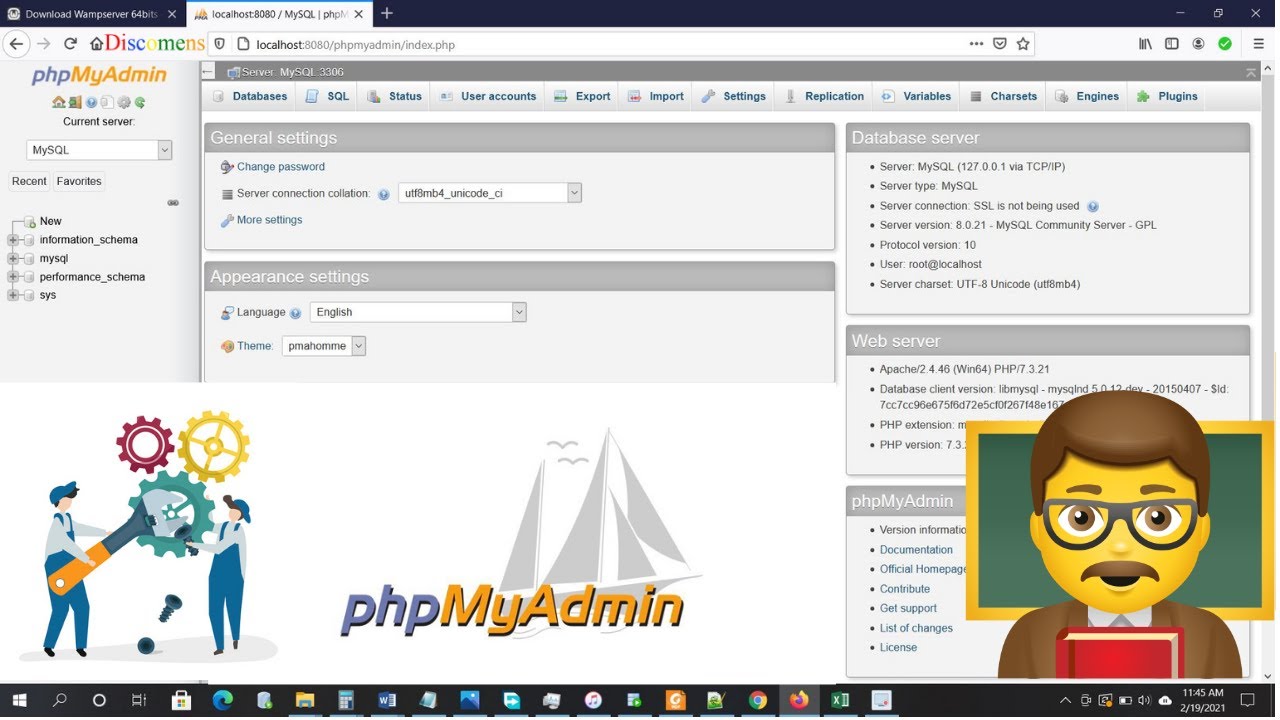1280x720 pixels.
Task: Click help icon next to Language label
Action: tap(295, 313)
